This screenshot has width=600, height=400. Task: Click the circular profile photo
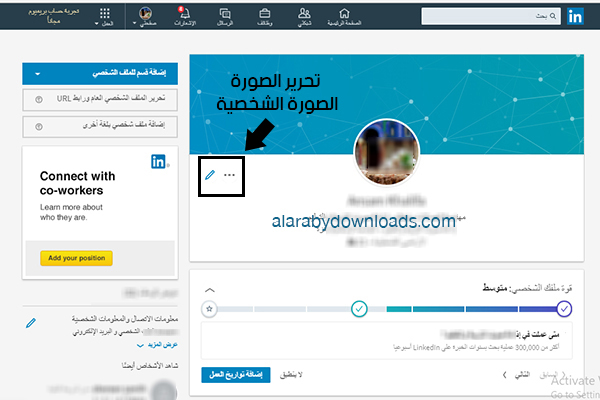pyautogui.click(x=386, y=152)
